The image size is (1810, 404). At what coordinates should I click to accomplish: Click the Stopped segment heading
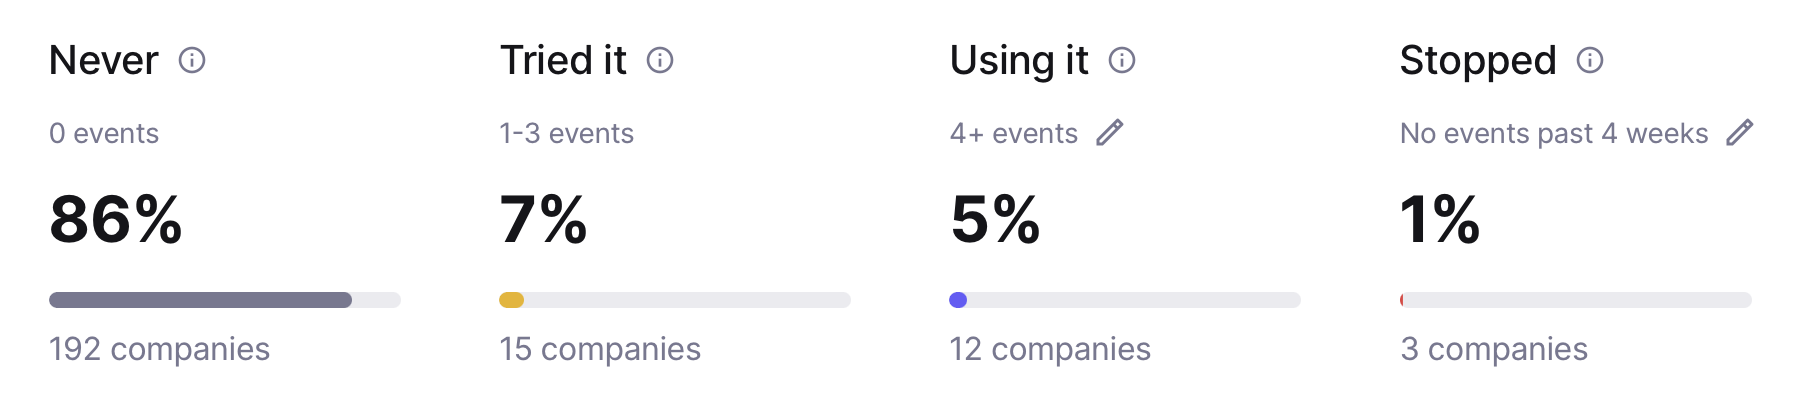(x=1478, y=61)
